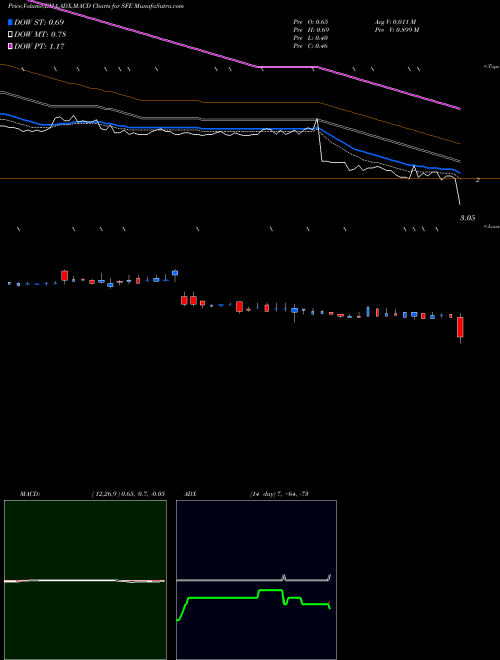Click the '<Lows' marker label
Screen dimensions: 500x660
(x=491, y=226)
